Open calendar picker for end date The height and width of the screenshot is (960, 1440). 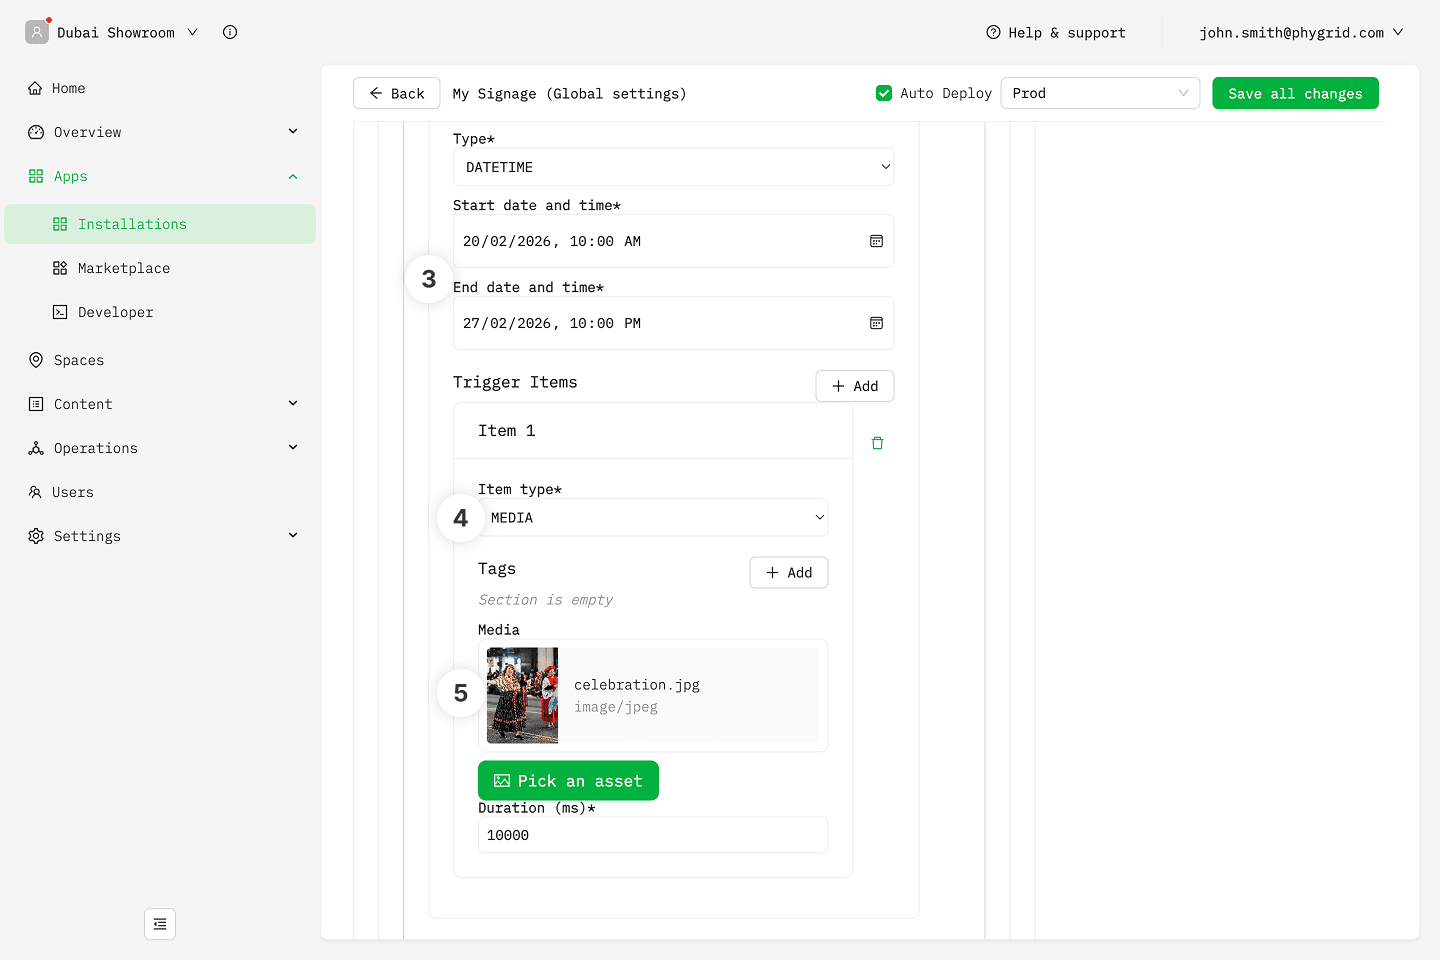point(876,323)
